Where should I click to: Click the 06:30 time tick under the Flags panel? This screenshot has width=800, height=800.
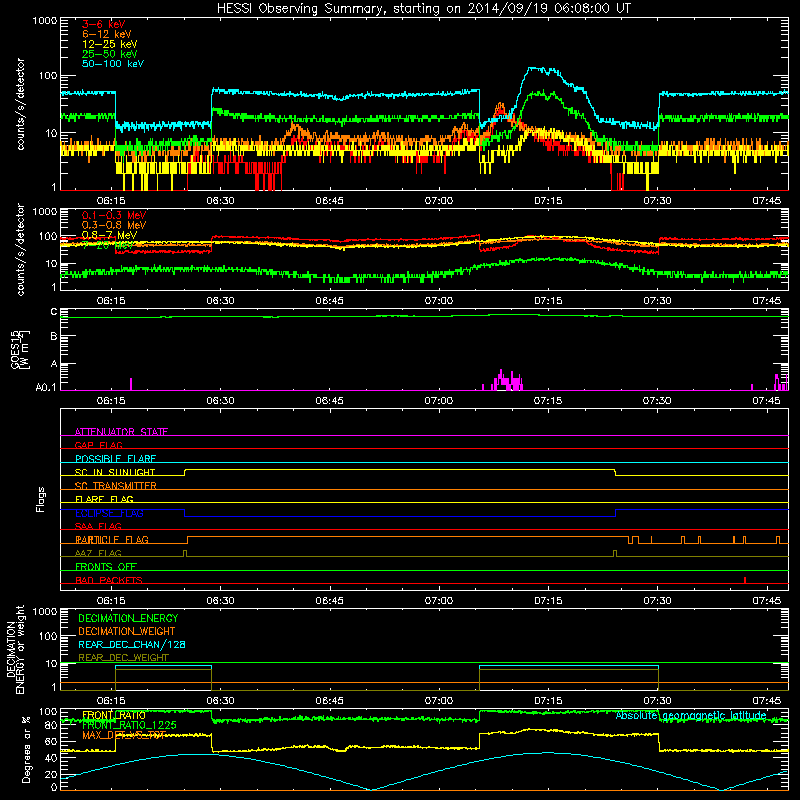pos(220,601)
